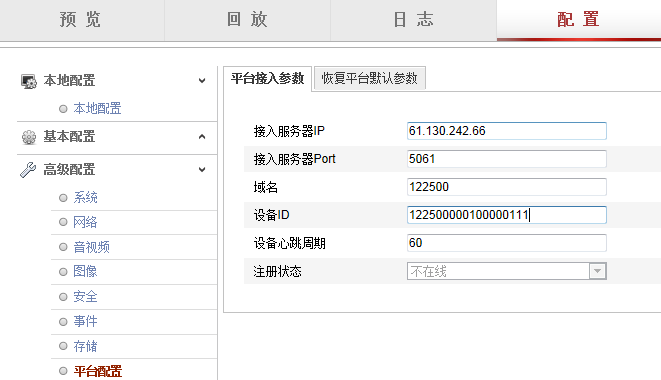Open the 图像 settings link
The height and width of the screenshot is (380, 661).
85,272
